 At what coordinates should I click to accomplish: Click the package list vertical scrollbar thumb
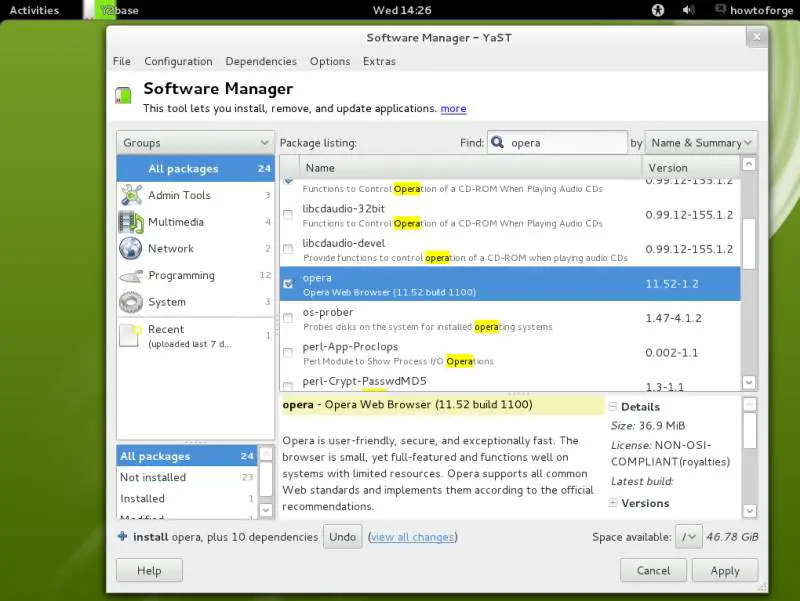pos(749,244)
